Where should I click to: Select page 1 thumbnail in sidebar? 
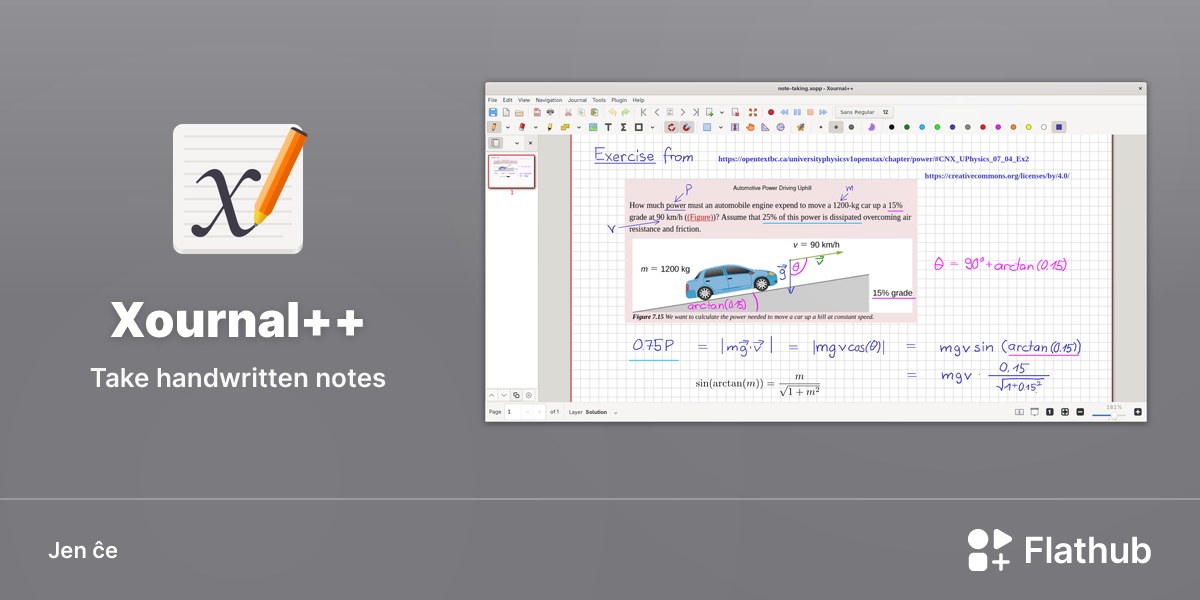511,171
